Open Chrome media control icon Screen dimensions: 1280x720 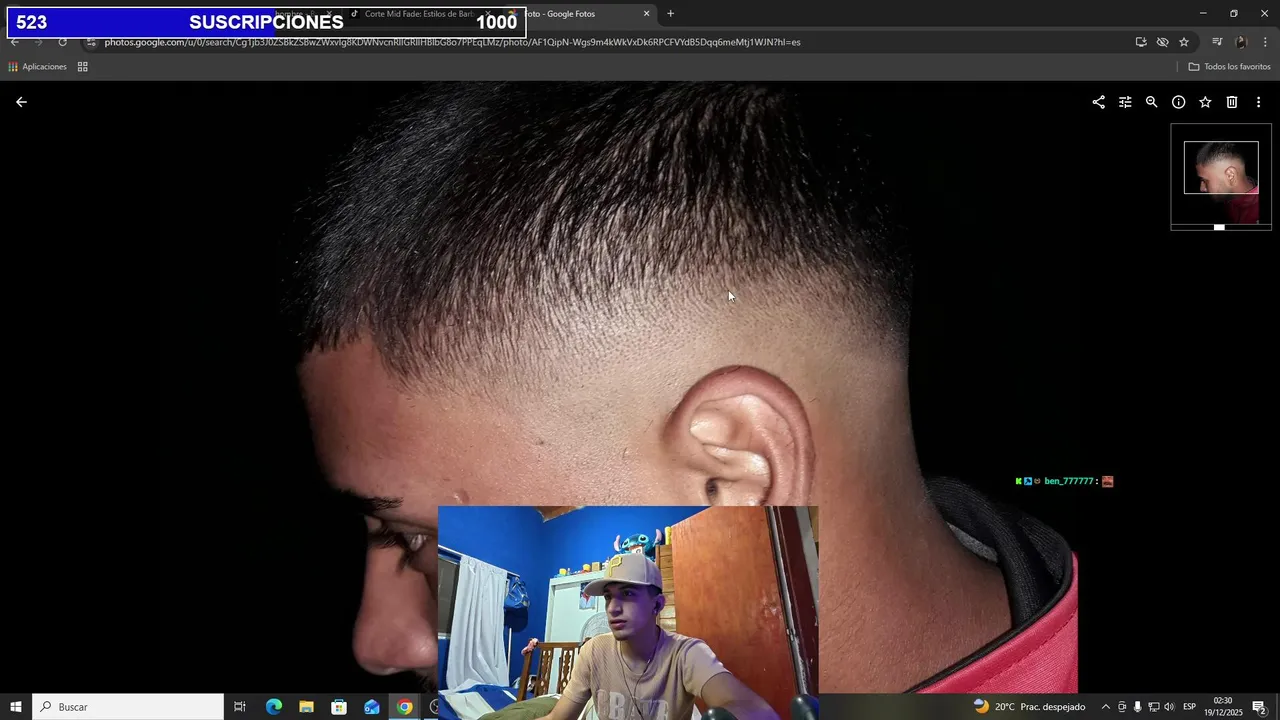coord(1217,42)
